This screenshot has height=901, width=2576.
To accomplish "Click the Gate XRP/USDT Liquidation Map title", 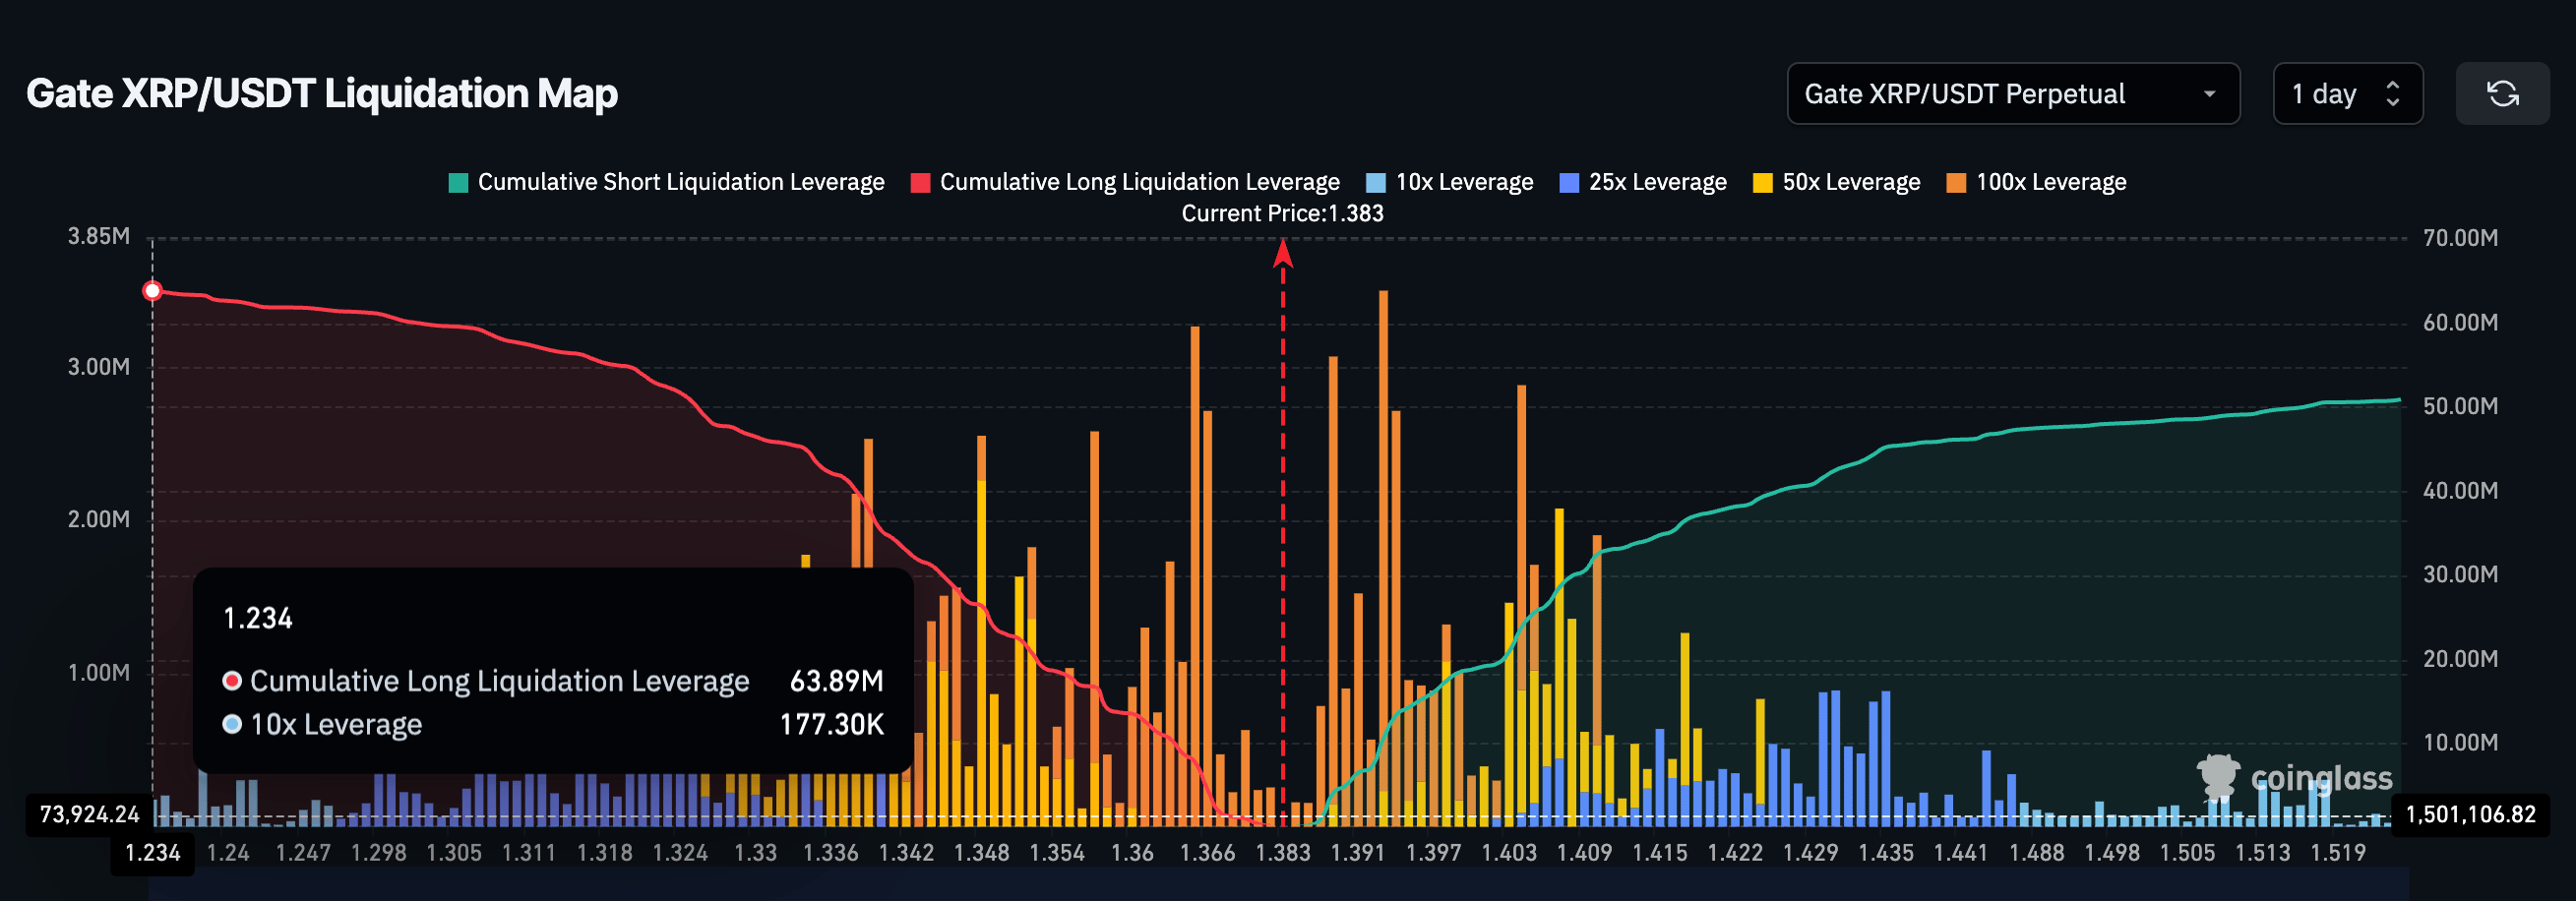I will pyautogui.click(x=322, y=94).
